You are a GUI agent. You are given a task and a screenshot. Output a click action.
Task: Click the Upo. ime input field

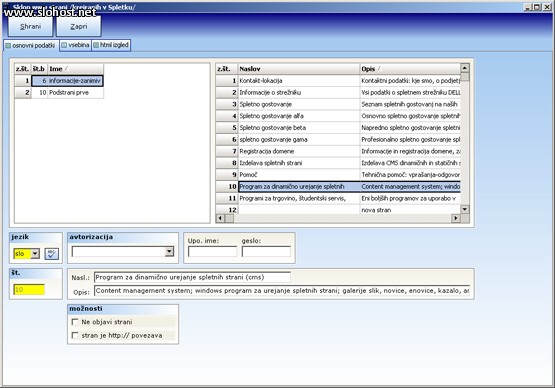(212, 251)
